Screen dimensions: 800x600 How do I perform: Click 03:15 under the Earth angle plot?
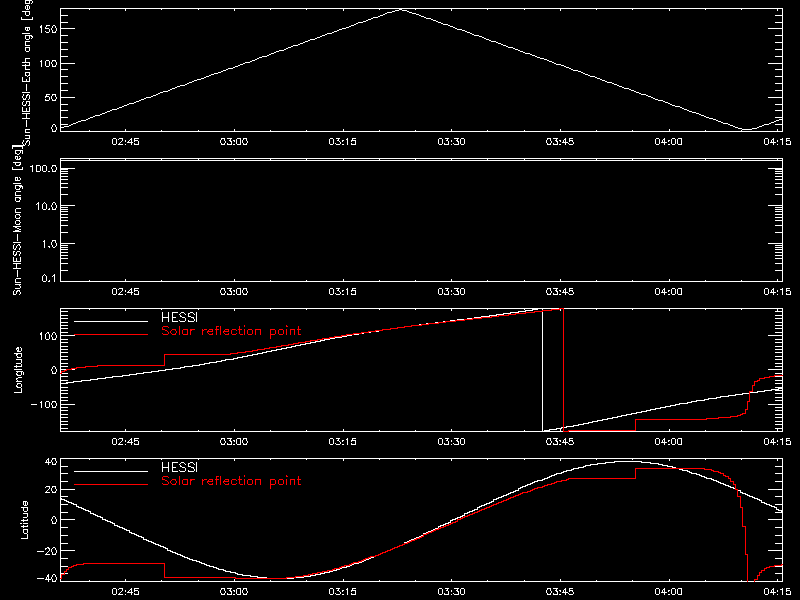pos(342,141)
